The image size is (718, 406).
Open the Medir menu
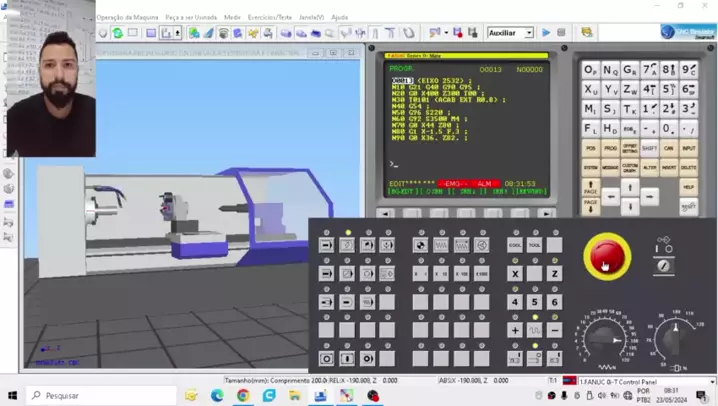tap(232, 17)
